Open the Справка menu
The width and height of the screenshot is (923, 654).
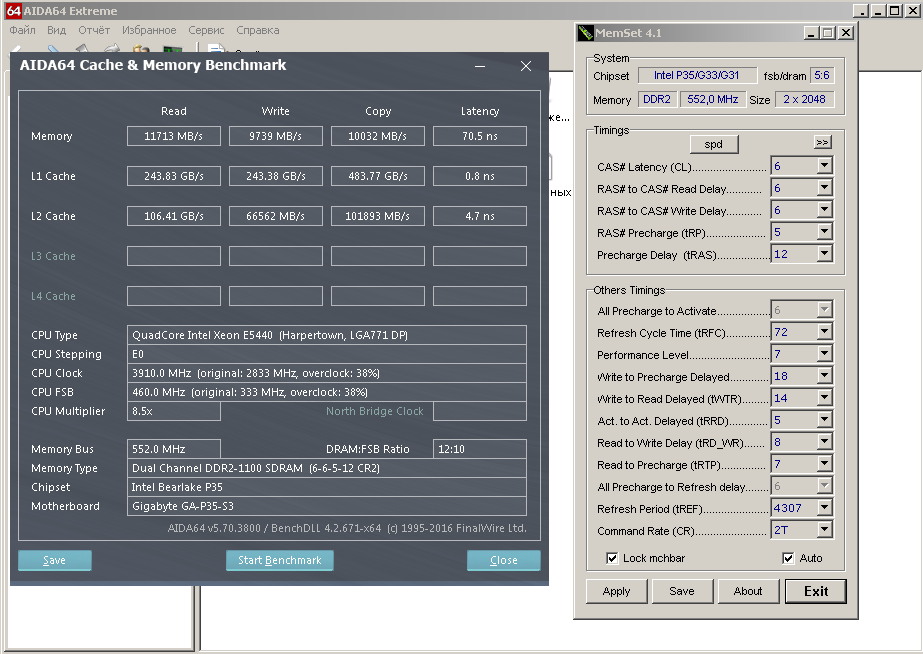[x=258, y=30]
